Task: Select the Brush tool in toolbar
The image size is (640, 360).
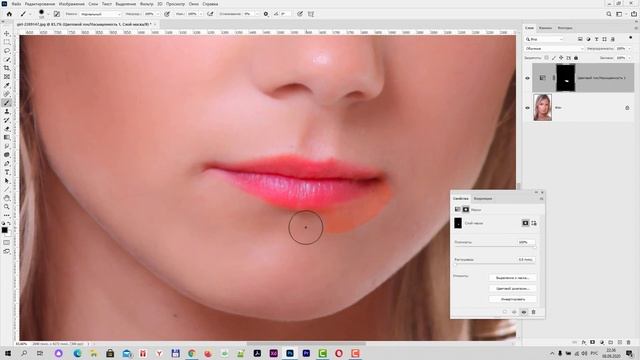Action: coord(7,103)
